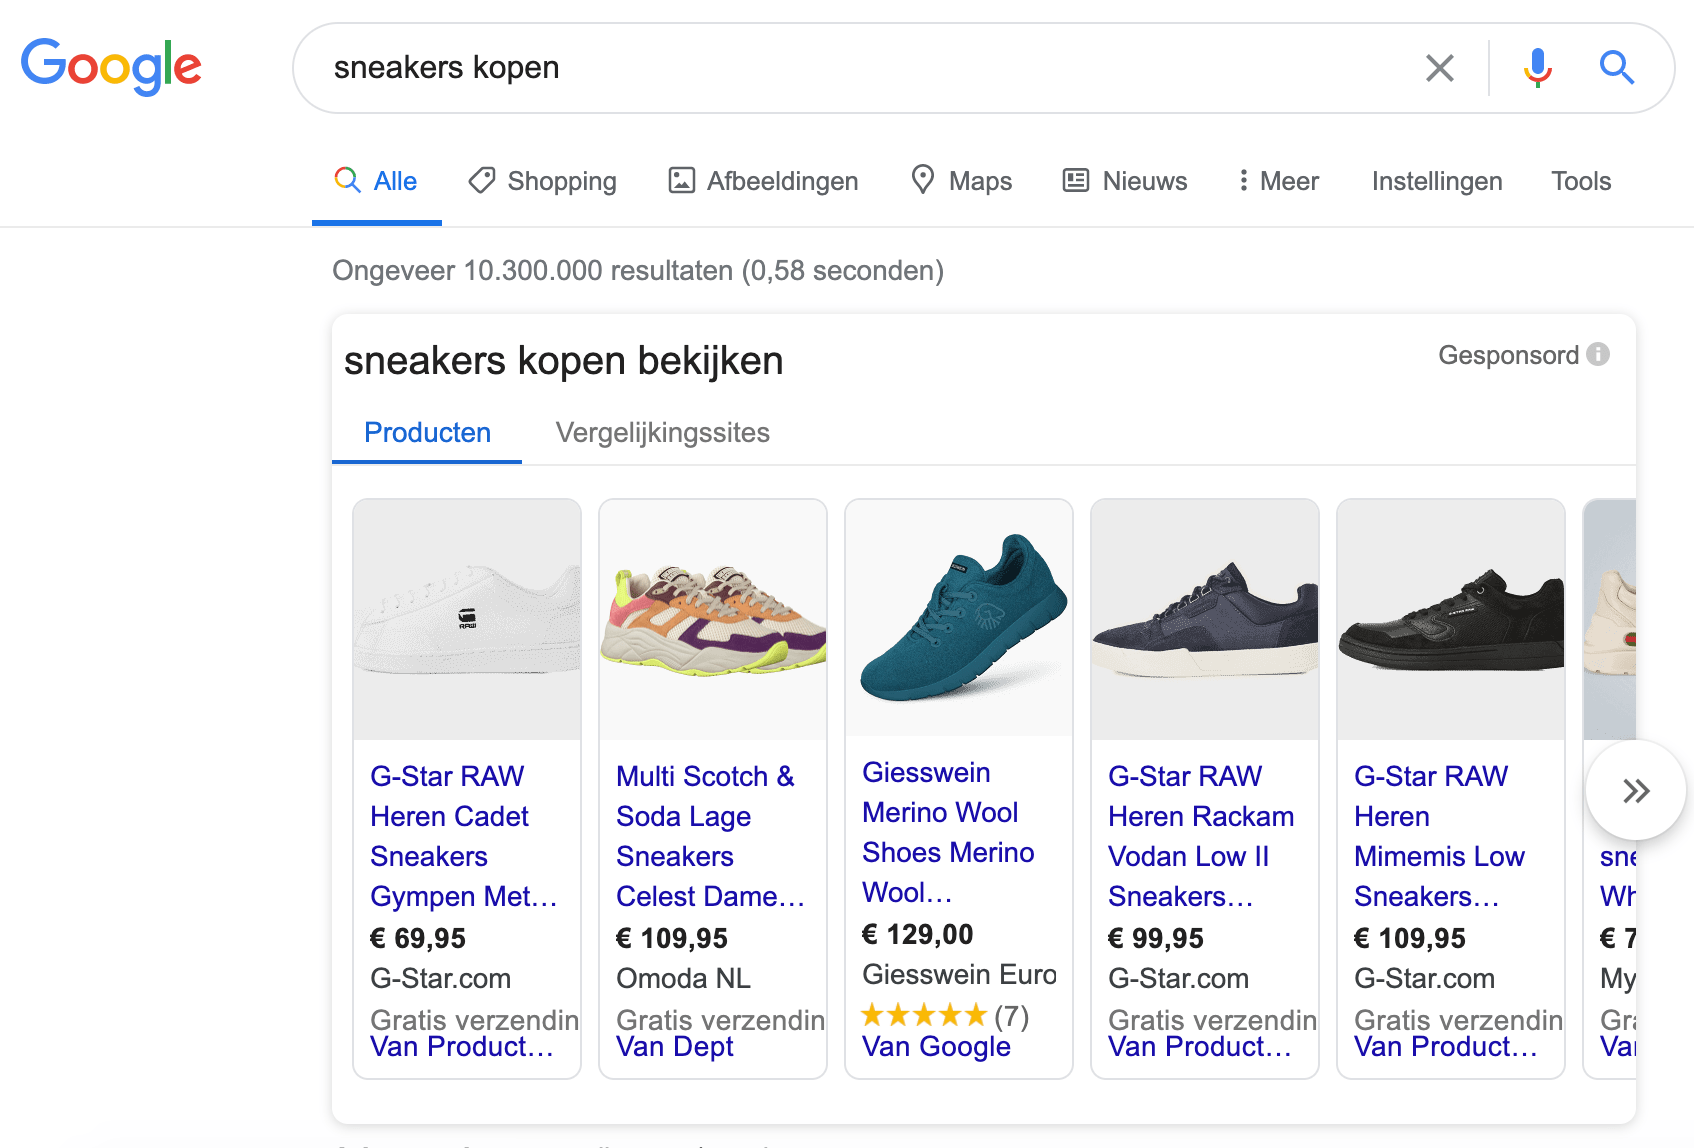Click the Gesponsord info icon
Screen dimensions: 1694x1148
point(1598,354)
